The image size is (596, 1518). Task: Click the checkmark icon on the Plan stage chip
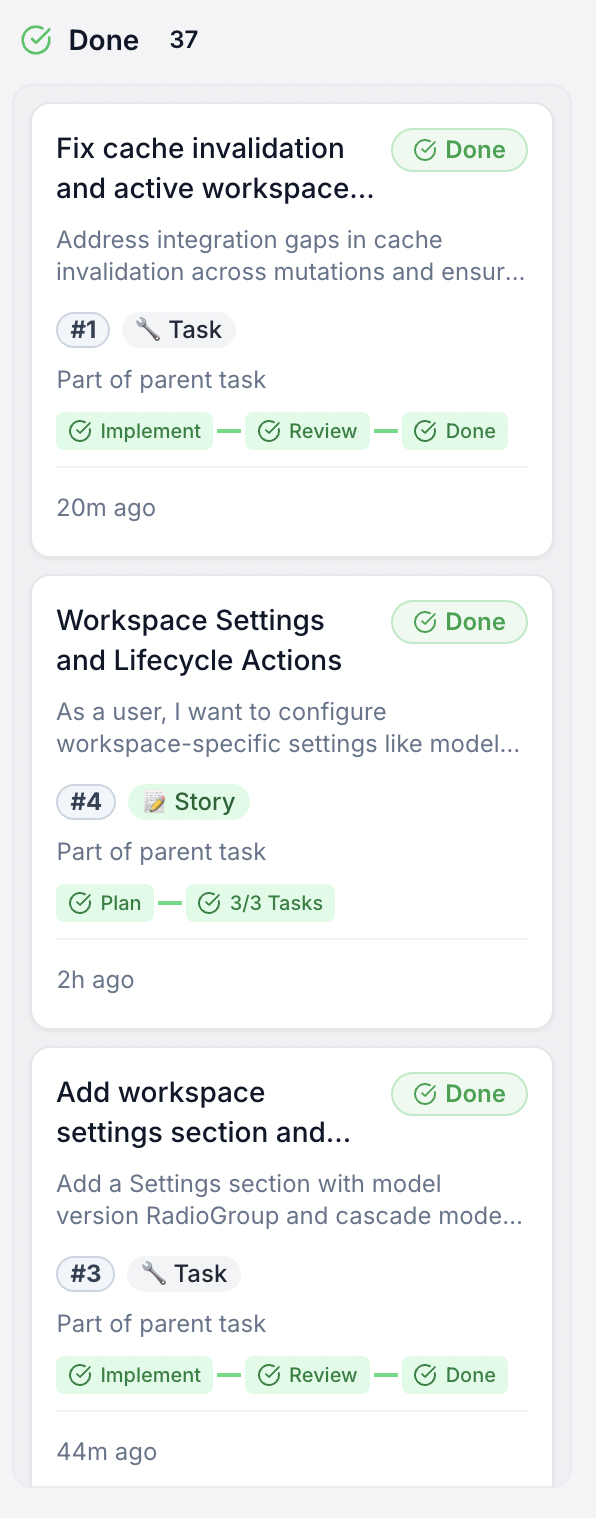79,902
